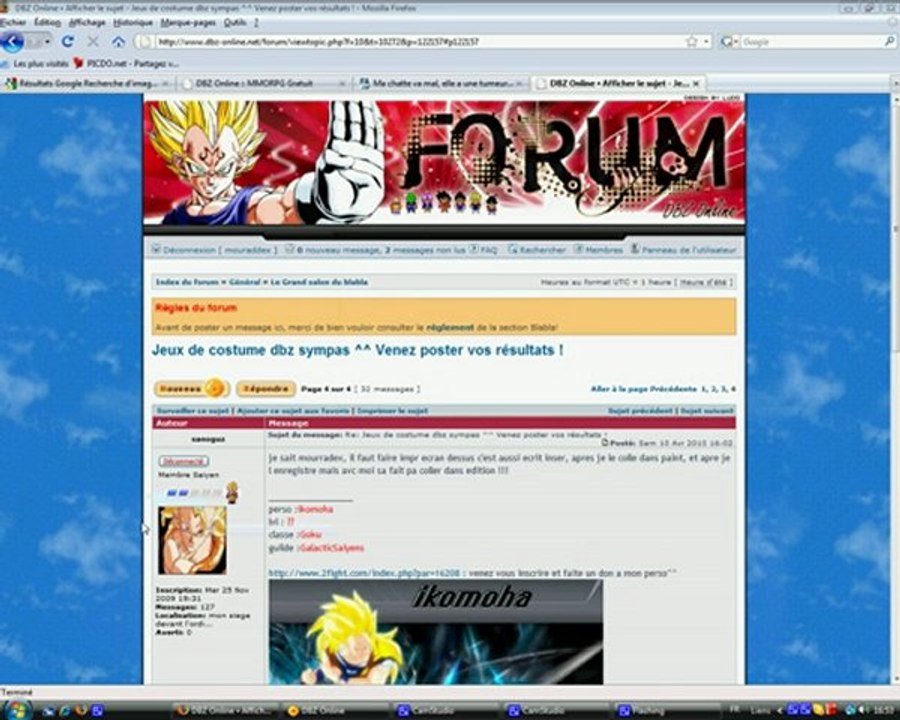Open the forum FAQ link

click(x=488, y=250)
